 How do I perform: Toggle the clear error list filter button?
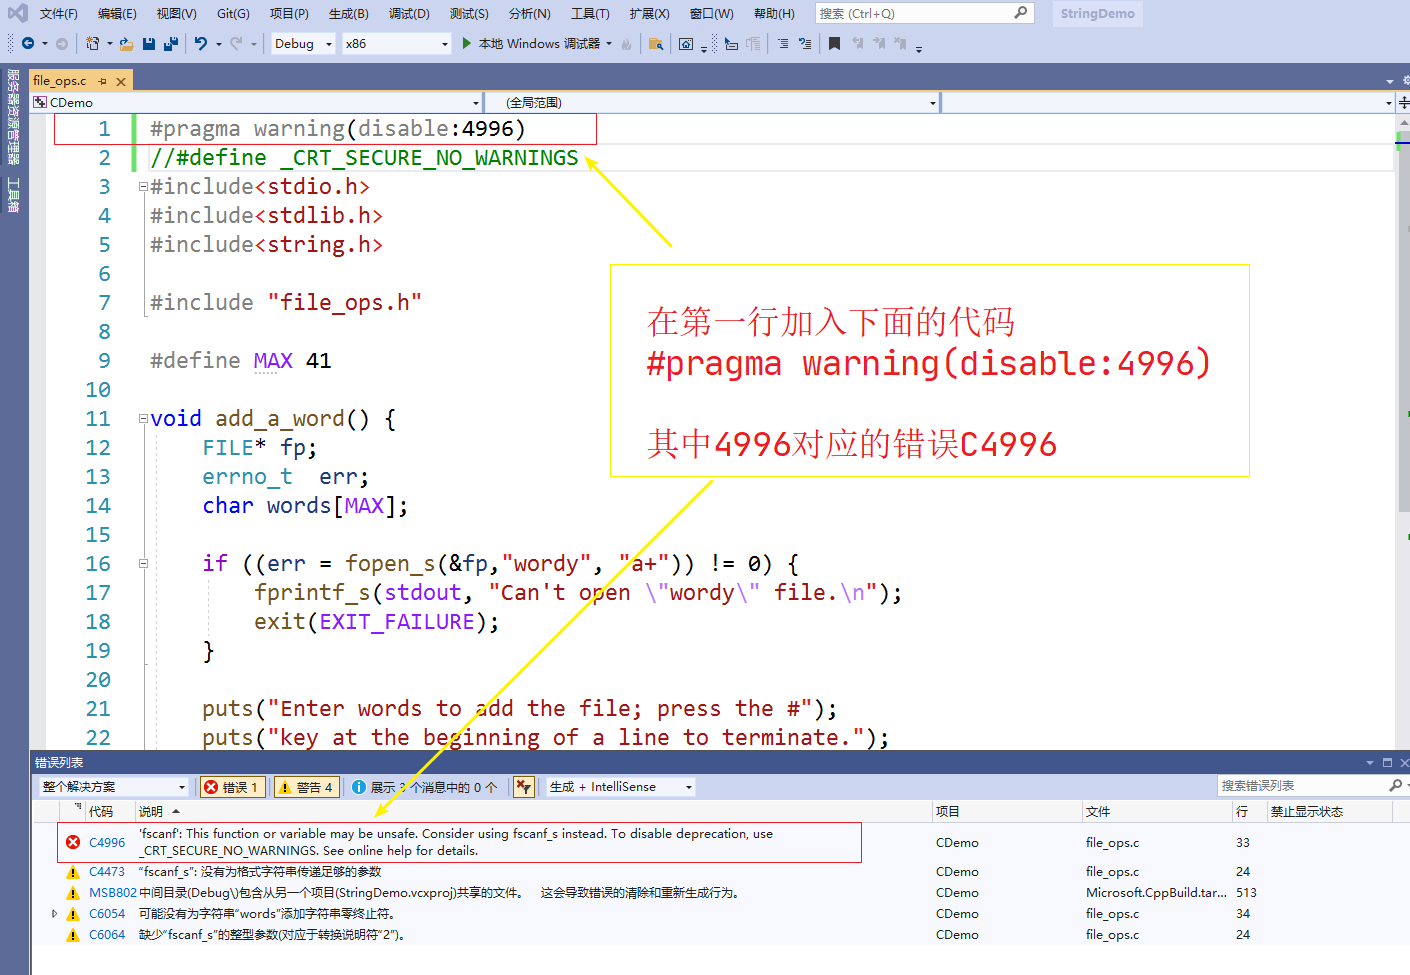pos(524,787)
